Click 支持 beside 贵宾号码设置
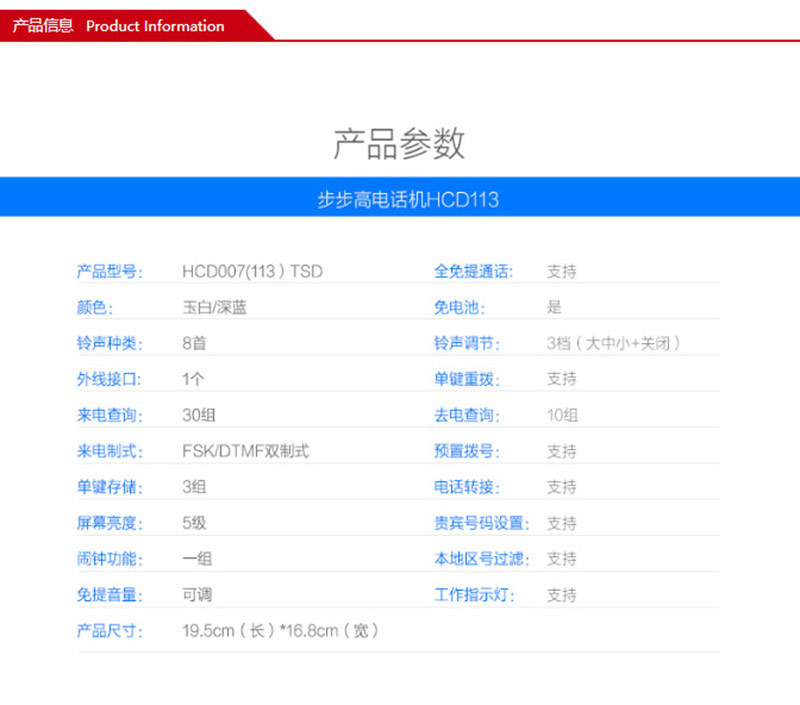 [x=562, y=523]
